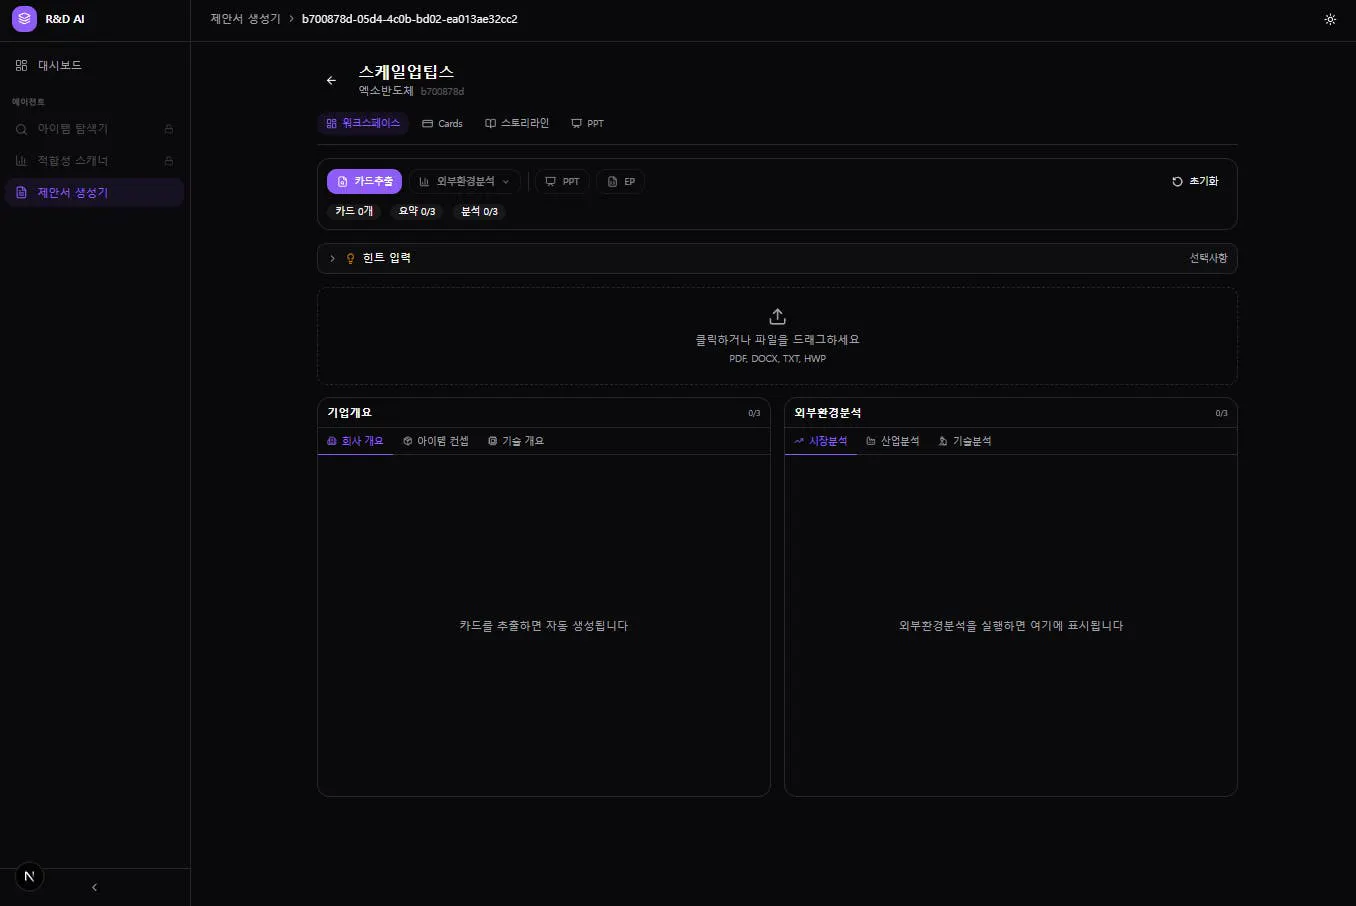Viewport: 1356px width, 906px height.
Task: Select the locked 적합성 스캐너 sidebar item
Action: pyautogui.click(x=95, y=161)
